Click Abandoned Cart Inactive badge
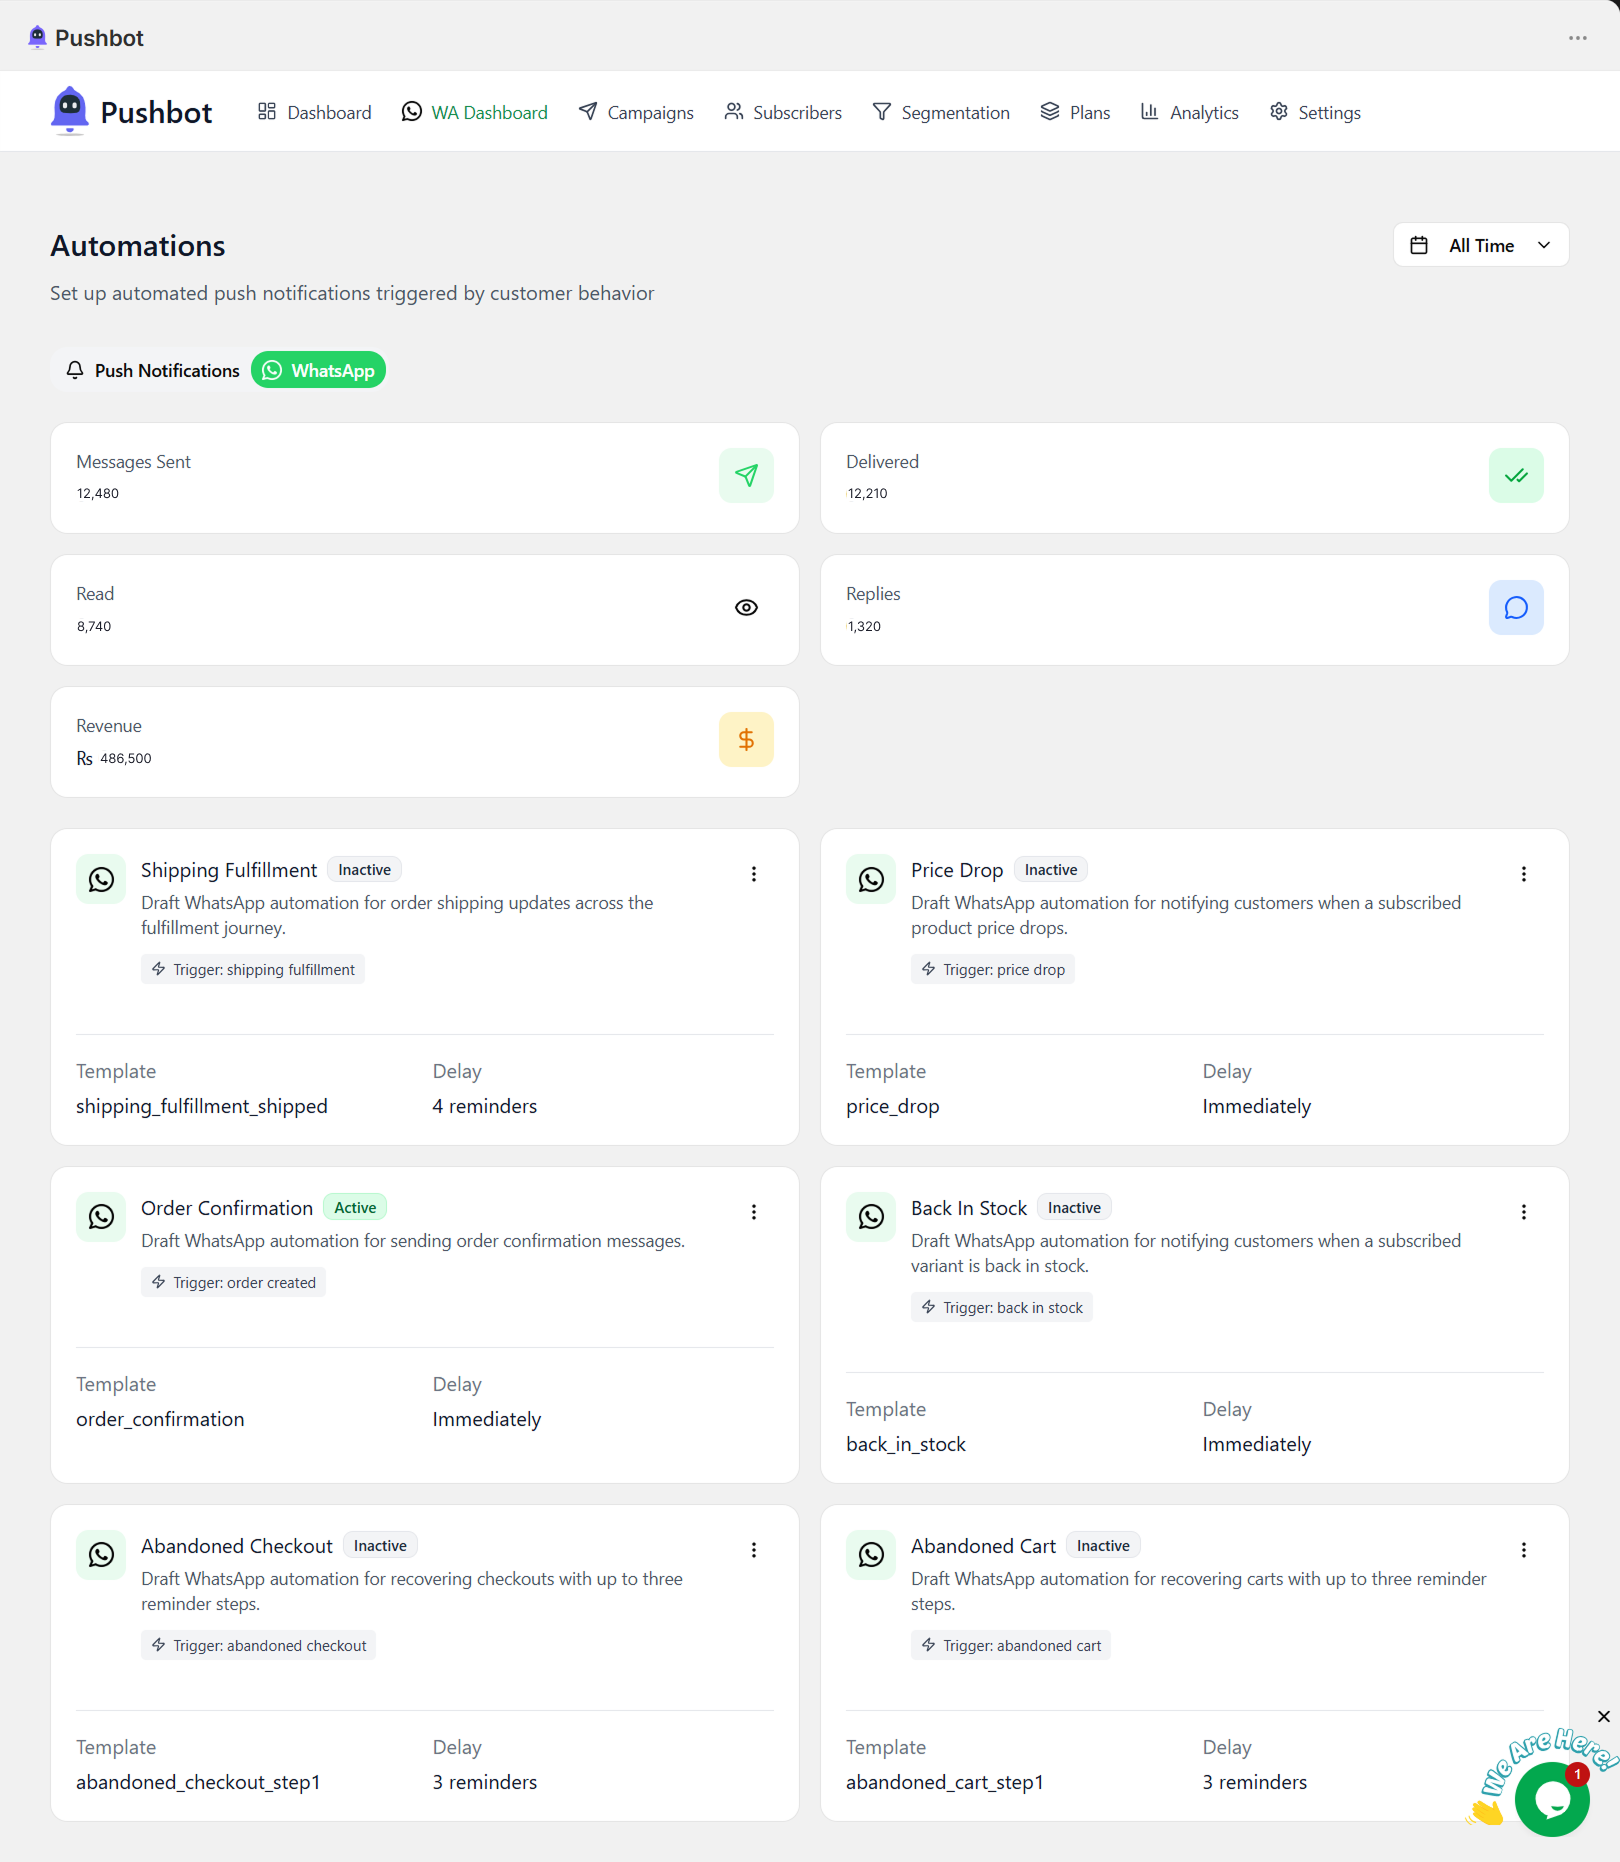Viewport: 1620px width, 1862px height. click(1103, 1546)
